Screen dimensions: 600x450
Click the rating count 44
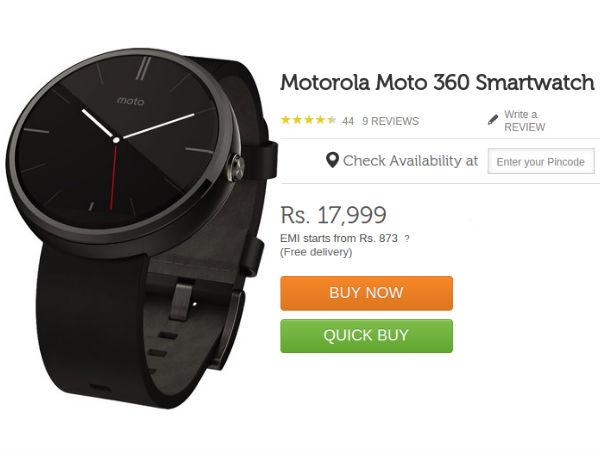pos(348,122)
